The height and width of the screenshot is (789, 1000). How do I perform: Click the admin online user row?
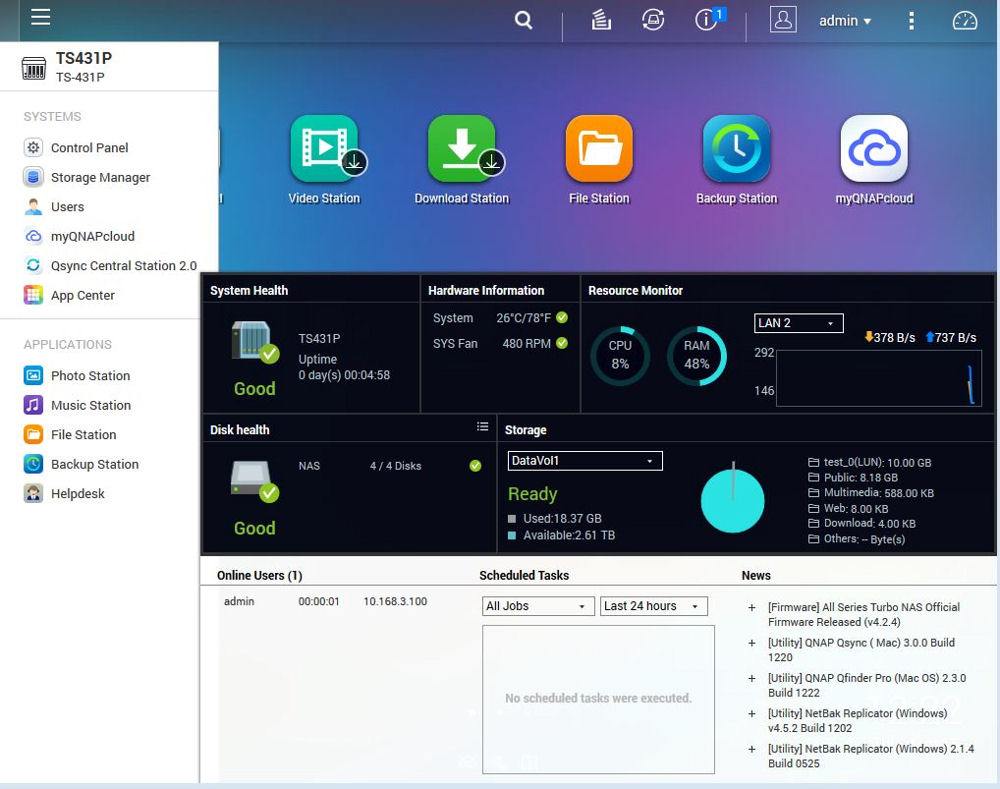(x=325, y=601)
